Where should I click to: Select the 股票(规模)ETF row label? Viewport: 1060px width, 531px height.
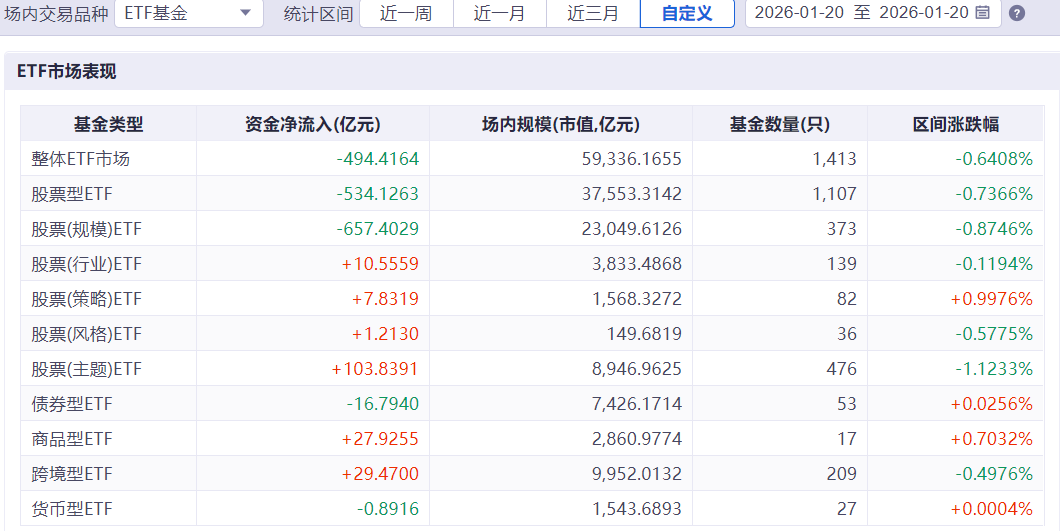(87, 229)
